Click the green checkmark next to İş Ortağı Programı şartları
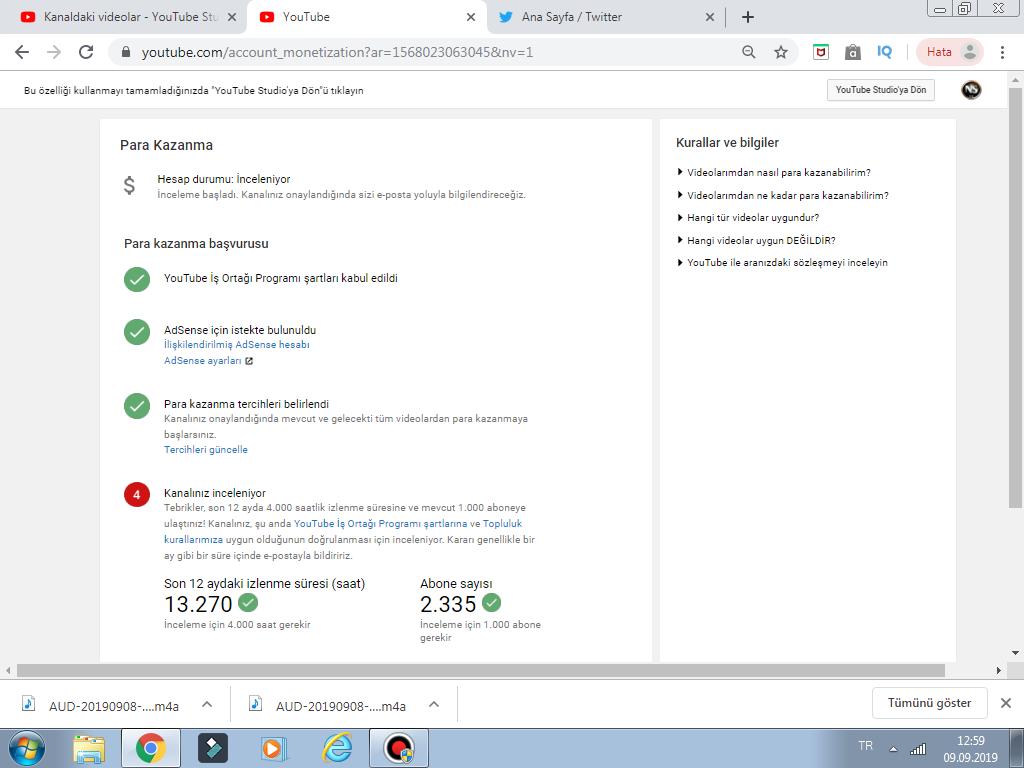Viewport: 1024px width, 768px height. point(136,280)
